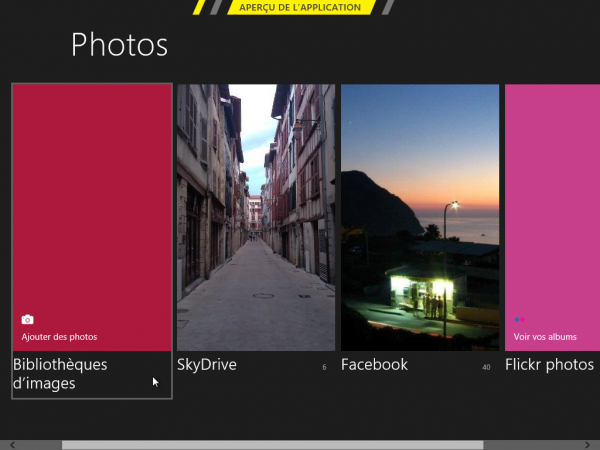This screenshot has width=600, height=450.
Task: Click the SkyDrive label text
Action: (x=207, y=365)
